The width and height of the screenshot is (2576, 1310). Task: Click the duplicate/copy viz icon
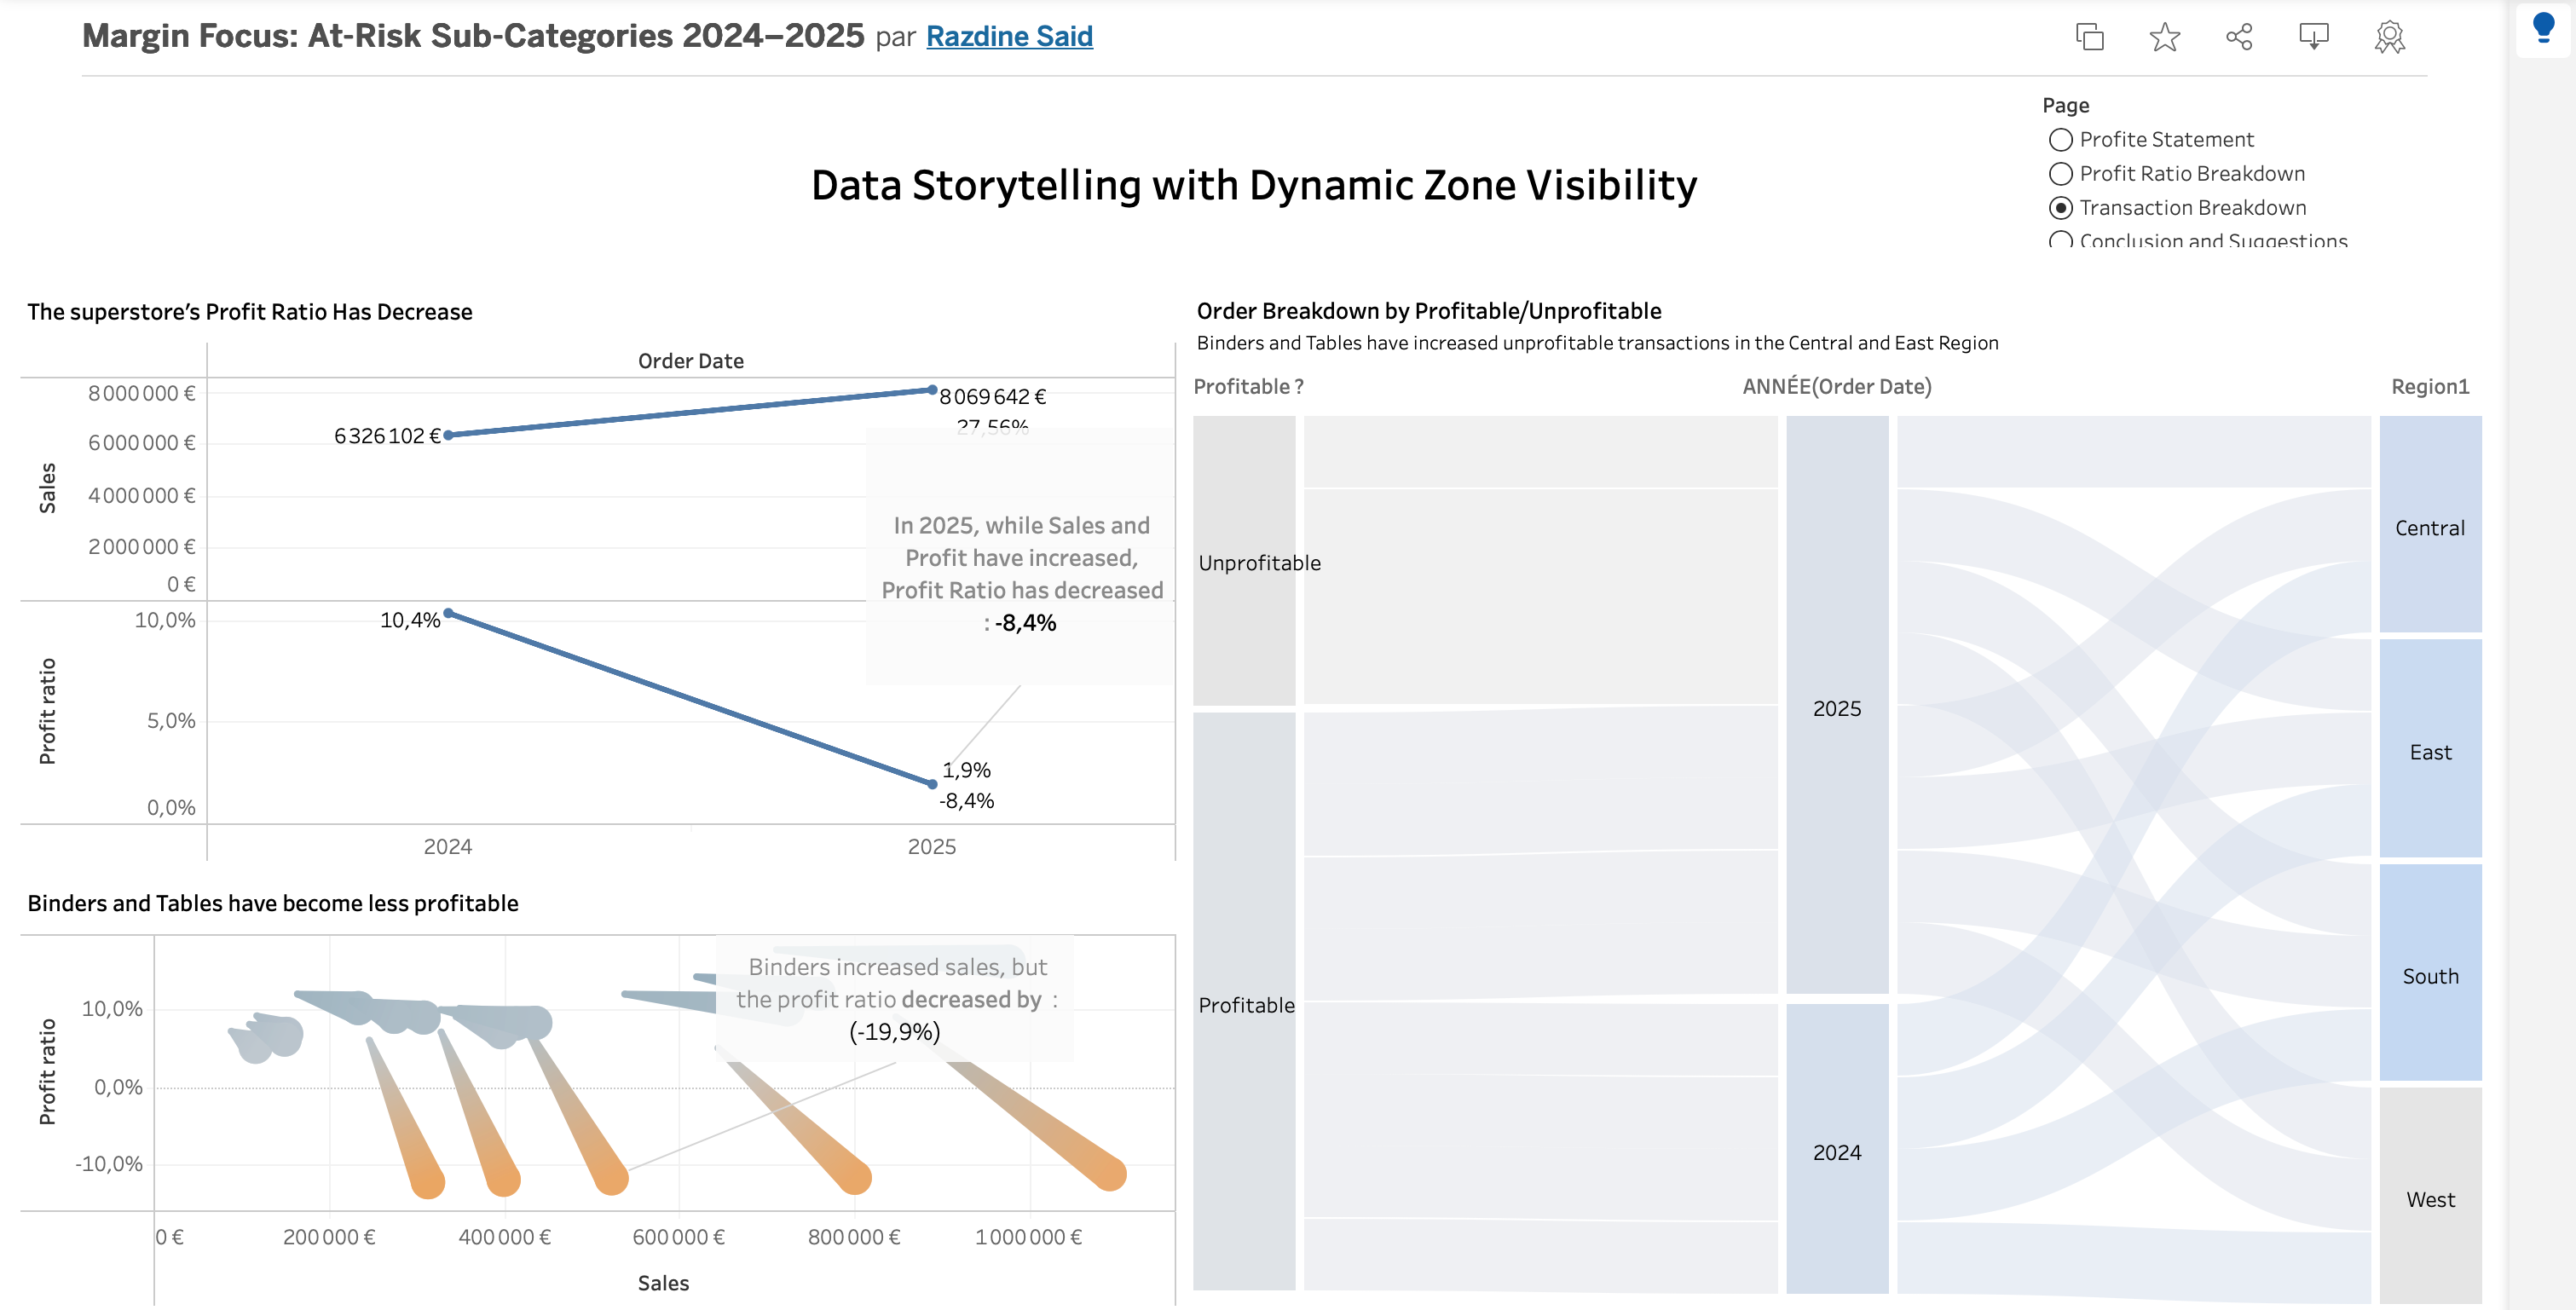pyautogui.click(x=2089, y=37)
